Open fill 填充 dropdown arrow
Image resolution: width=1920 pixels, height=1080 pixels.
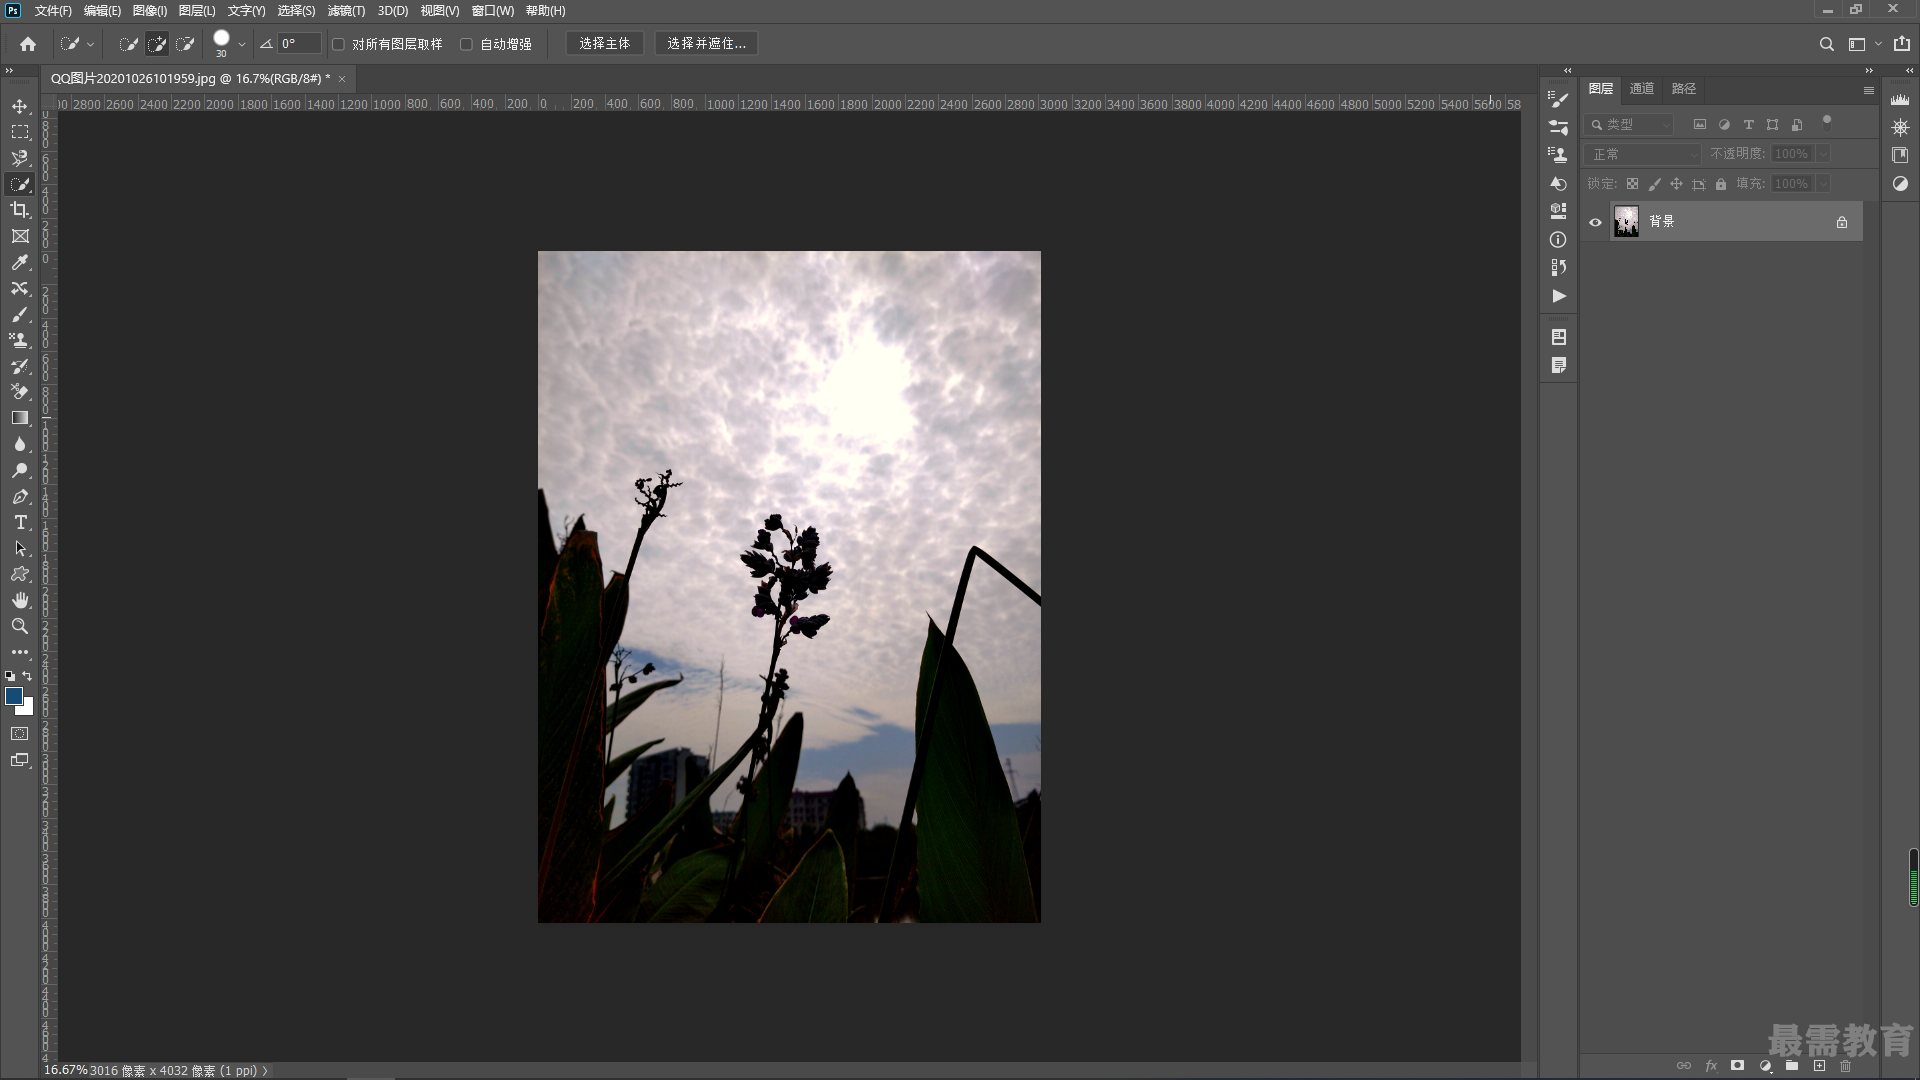pyautogui.click(x=1824, y=184)
